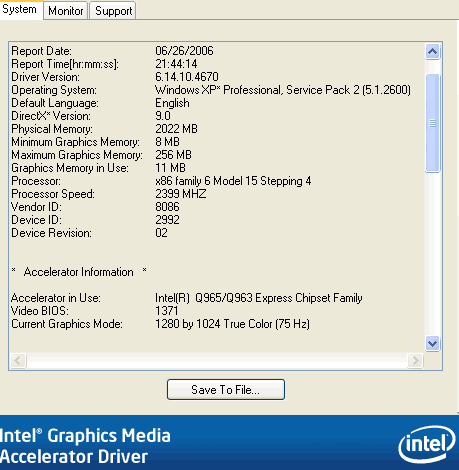Click the horizontal scrollbar right arrow

tap(415, 360)
